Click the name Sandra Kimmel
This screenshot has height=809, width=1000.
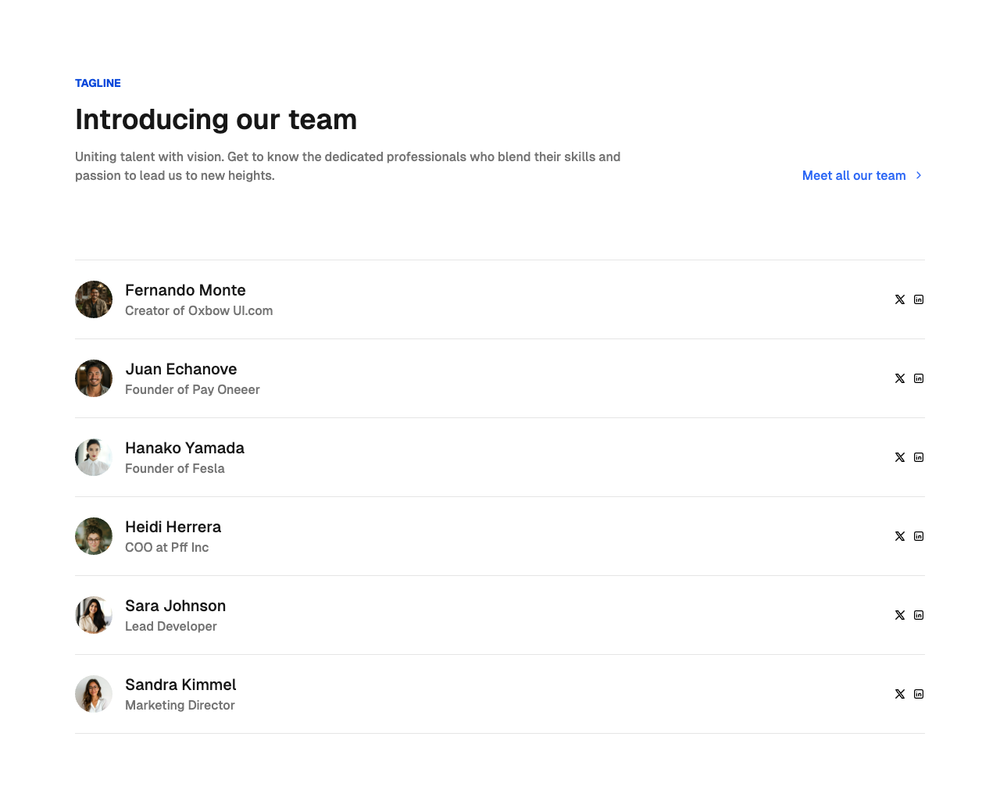pyautogui.click(x=180, y=685)
